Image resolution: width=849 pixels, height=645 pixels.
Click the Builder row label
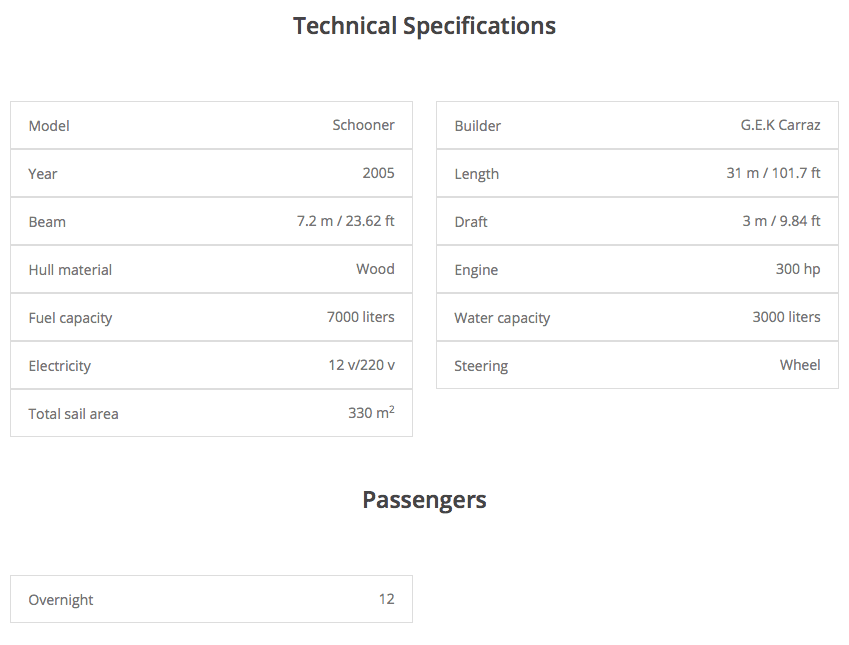(x=477, y=126)
